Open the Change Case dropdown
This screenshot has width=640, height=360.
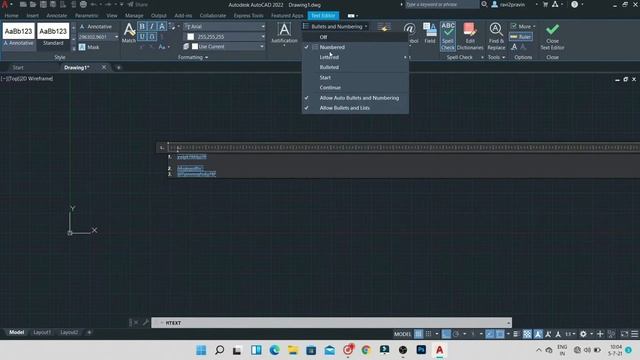pyautogui.click(x=164, y=47)
